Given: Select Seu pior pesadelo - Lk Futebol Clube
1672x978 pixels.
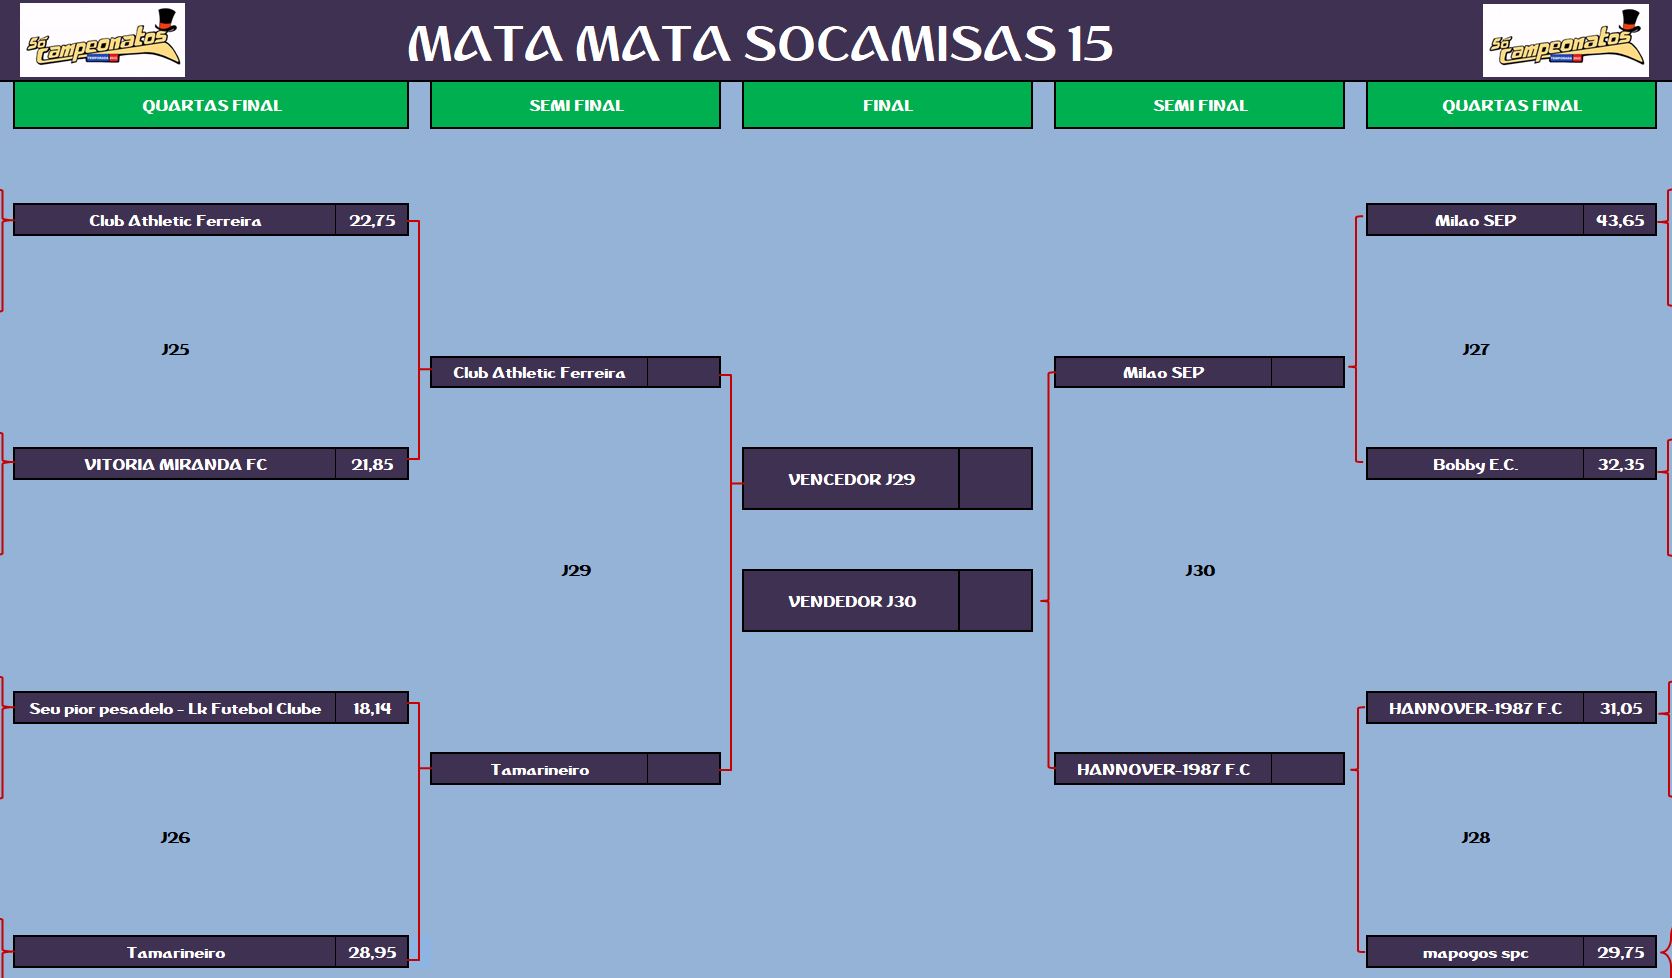Looking at the screenshot, I should point(175,708).
